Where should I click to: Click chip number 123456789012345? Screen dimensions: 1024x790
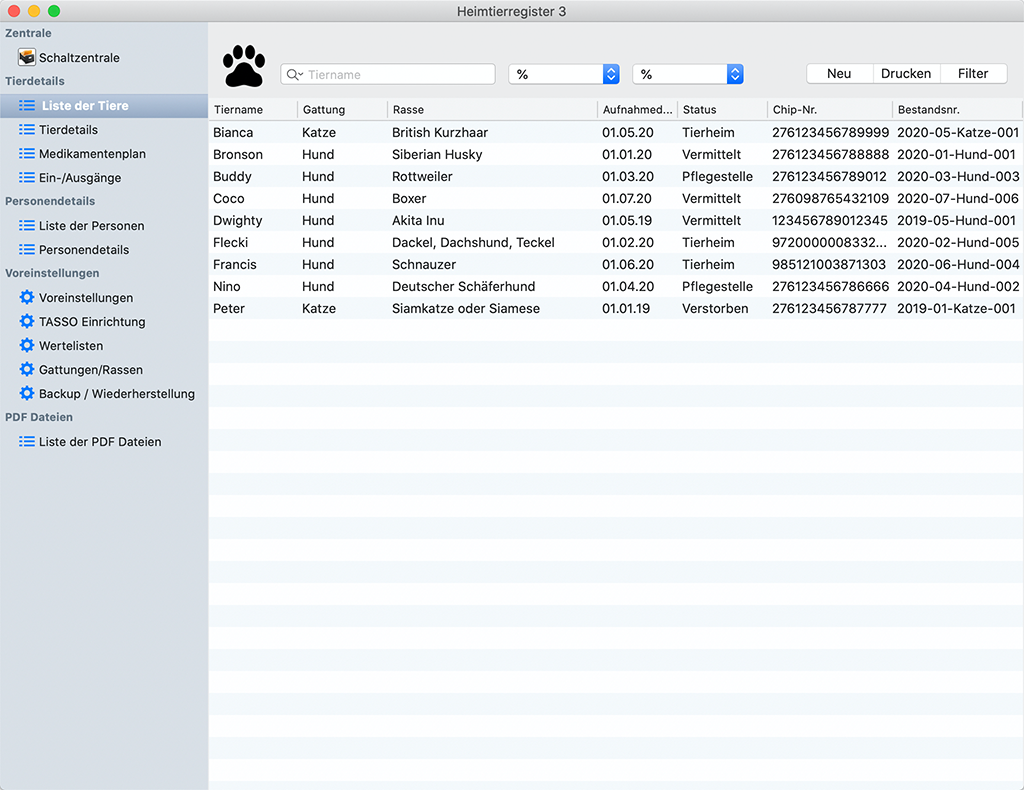pyautogui.click(x=829, y=221)
